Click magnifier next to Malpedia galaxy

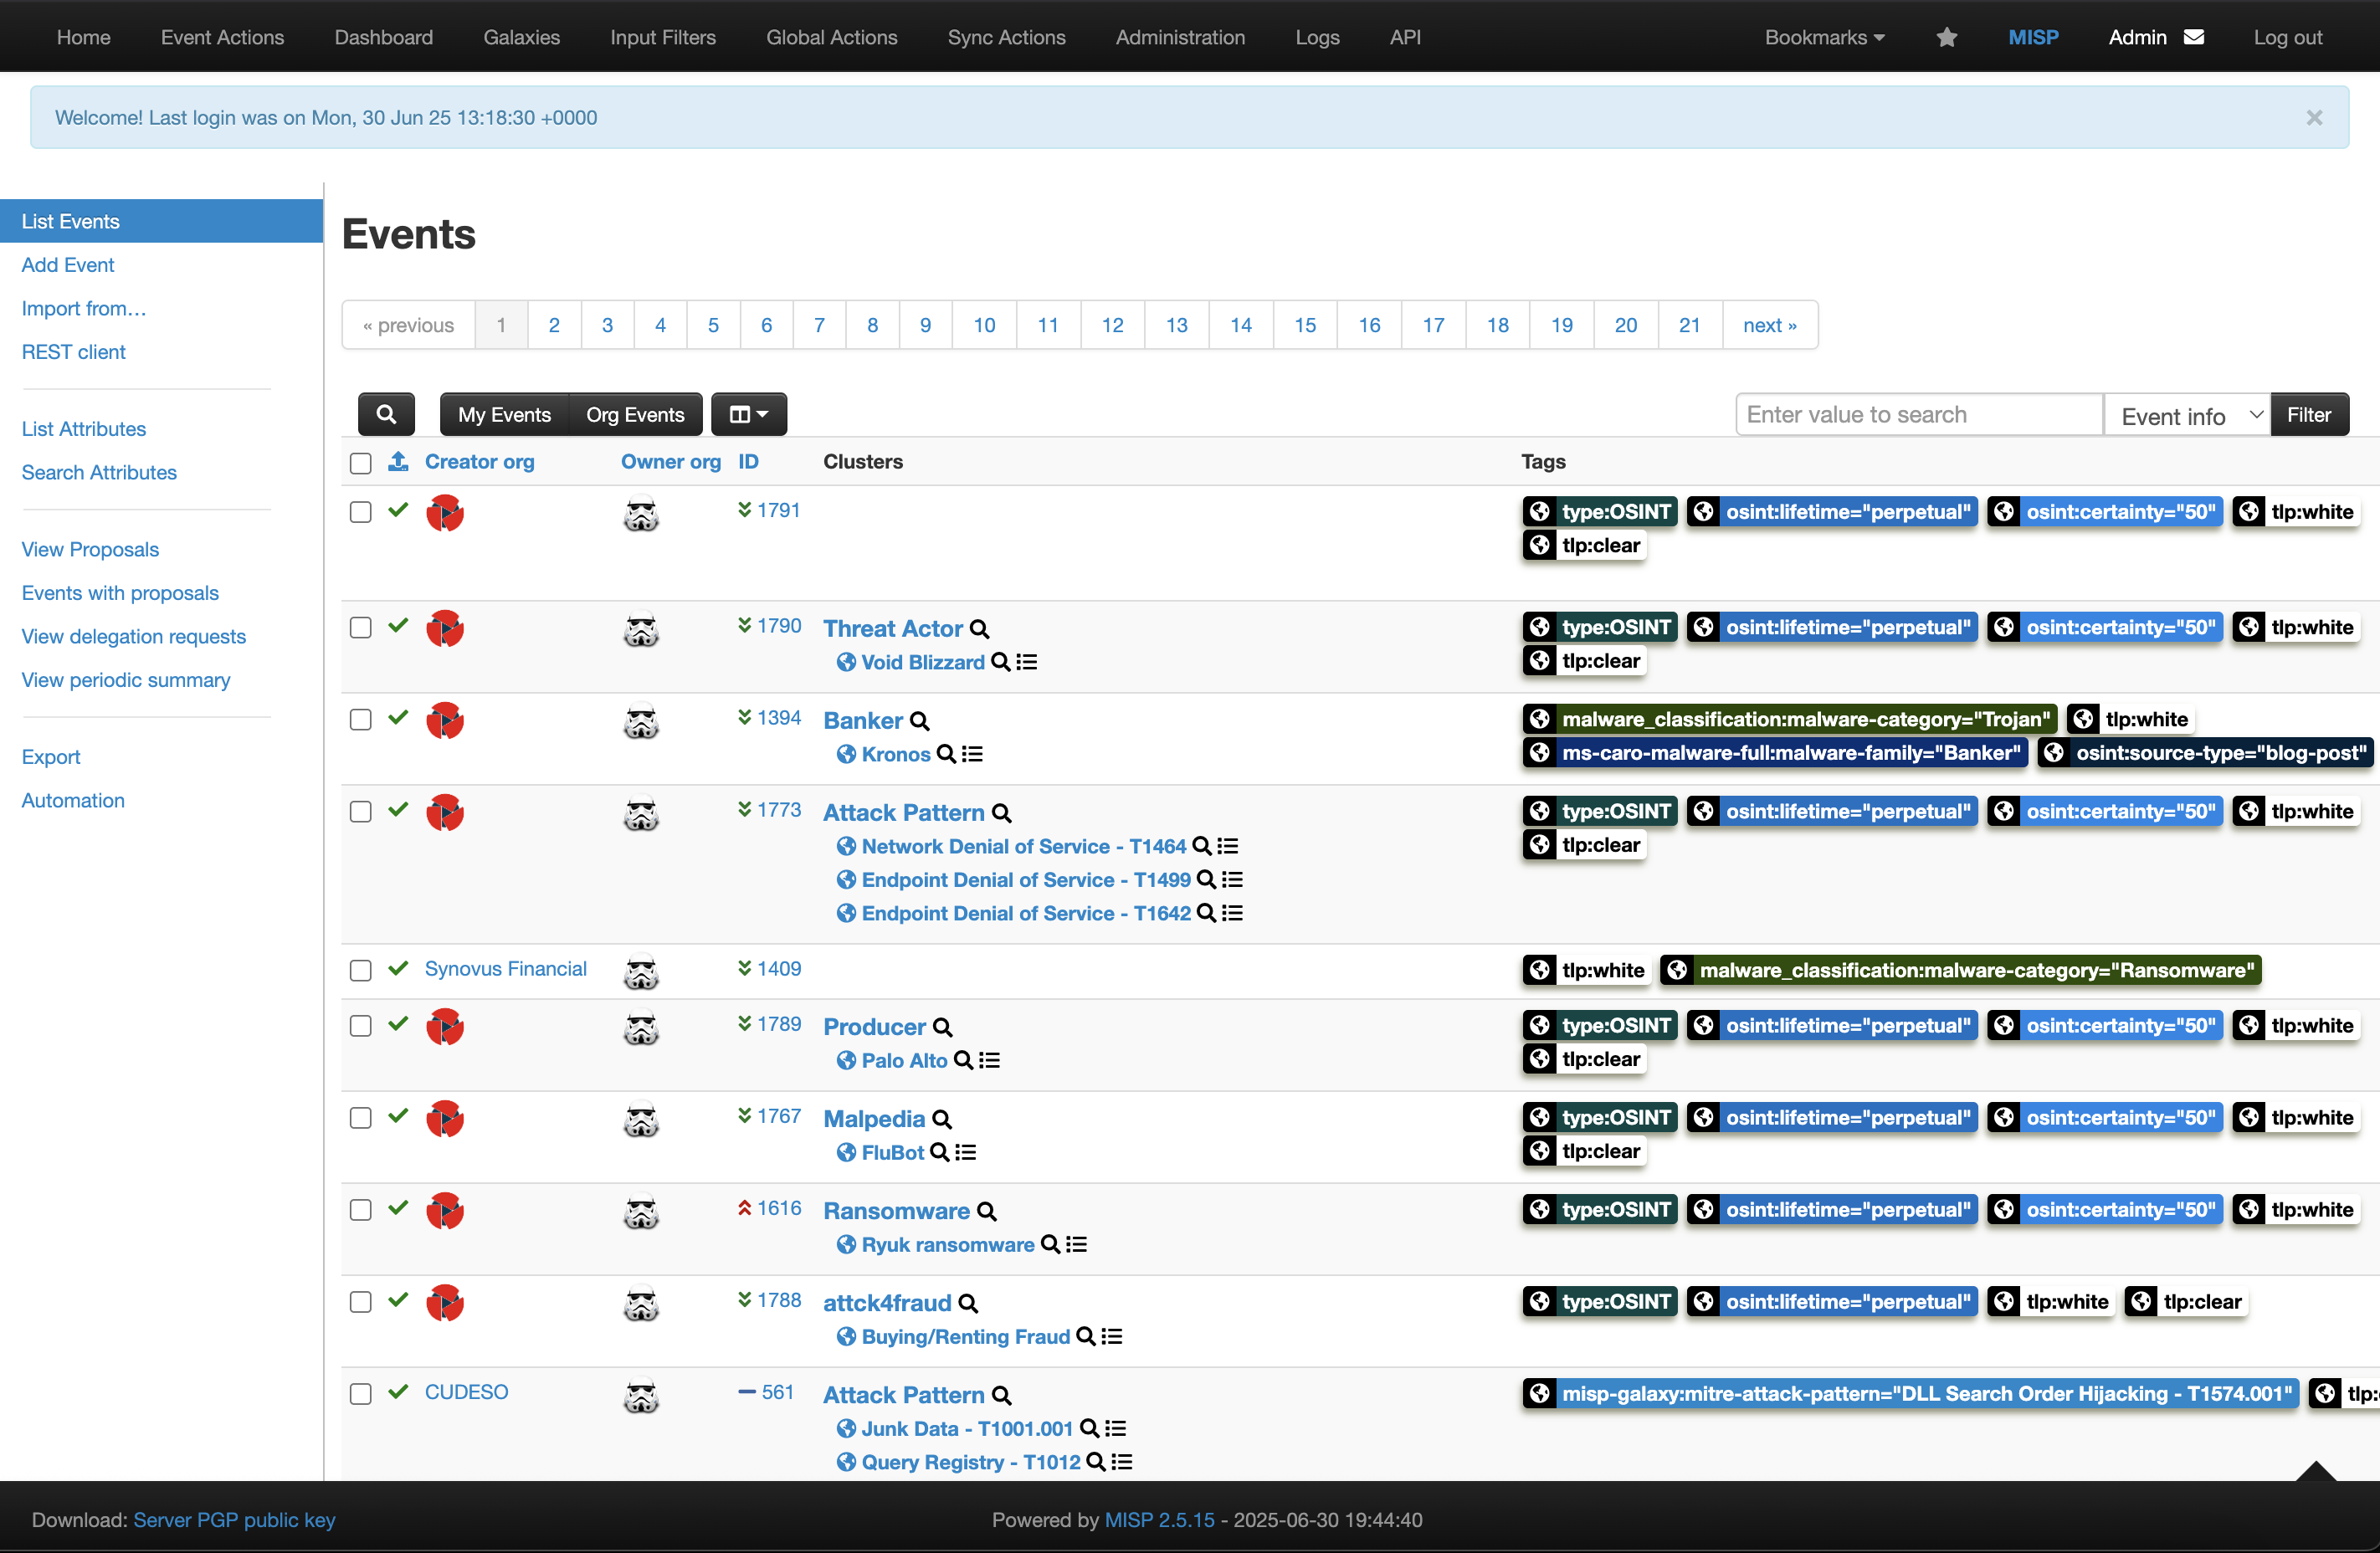(x=942, y=1119)
